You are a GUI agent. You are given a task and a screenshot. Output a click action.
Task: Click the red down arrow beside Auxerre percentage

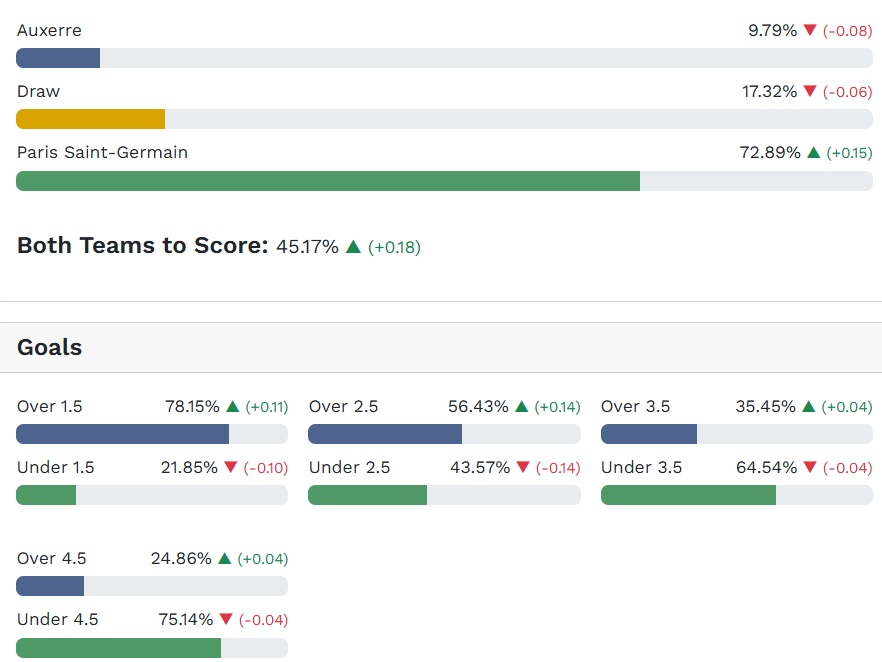tap(810, 31)
